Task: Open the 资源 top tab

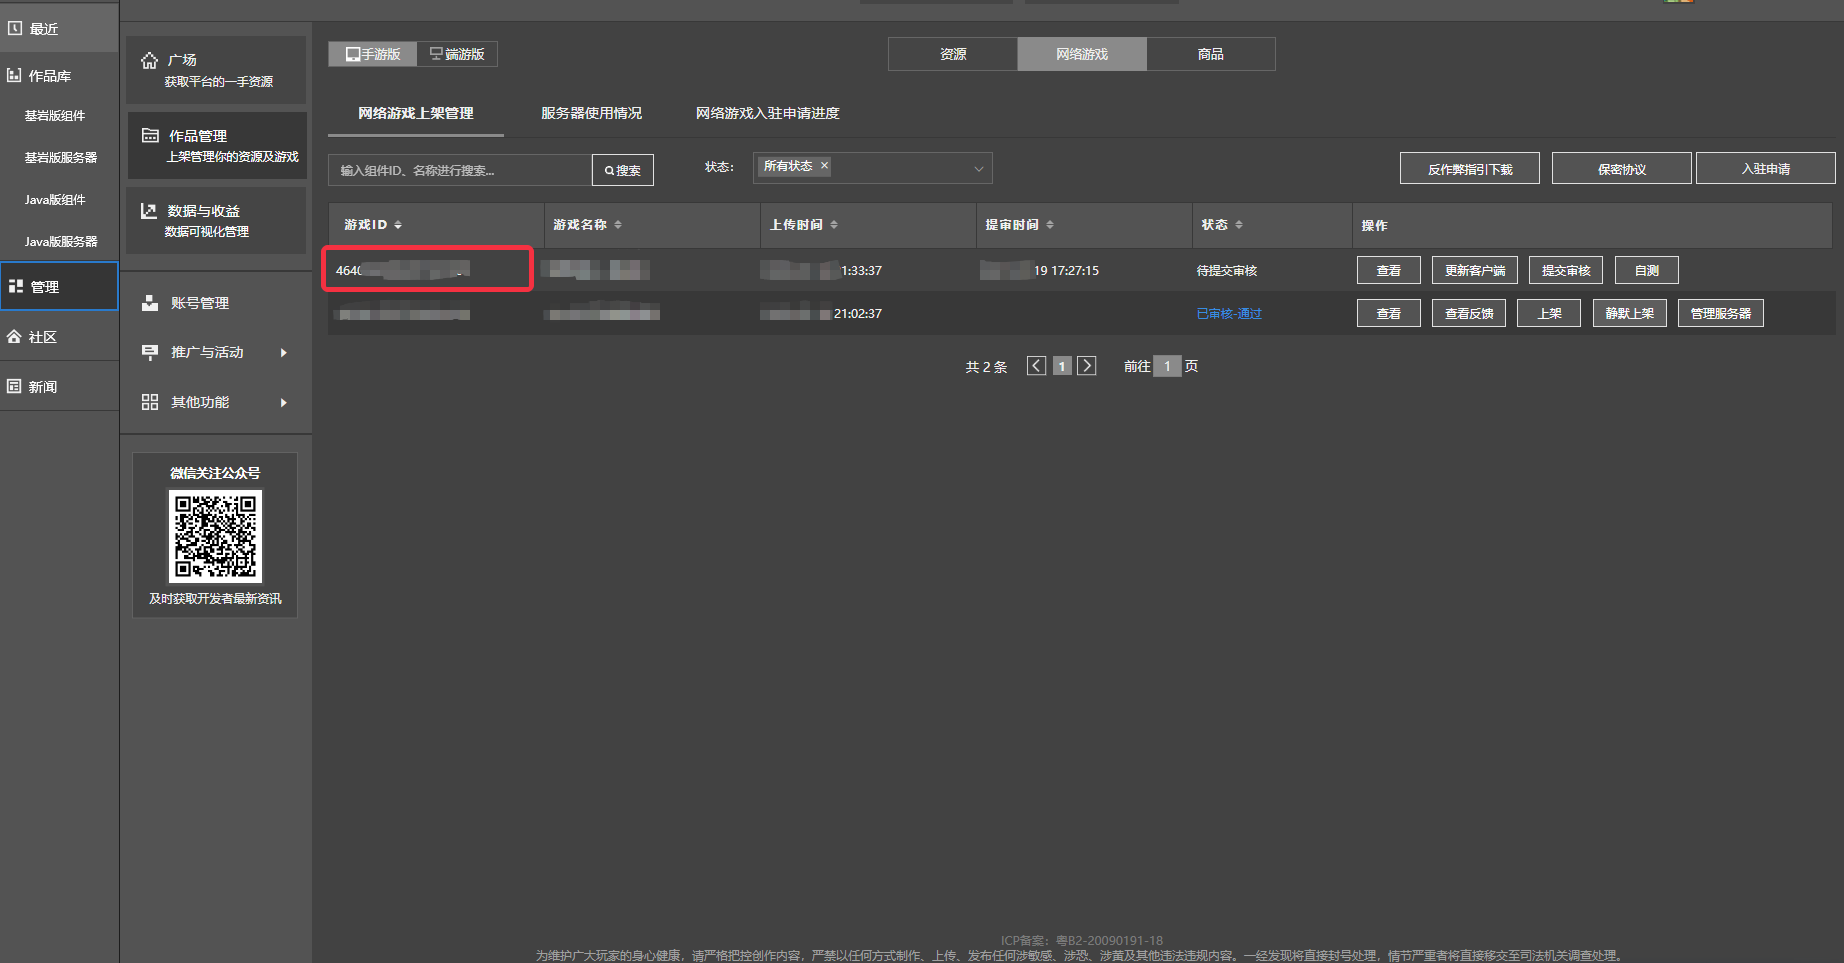Action: pyautogui.click(x=953, y=54)
